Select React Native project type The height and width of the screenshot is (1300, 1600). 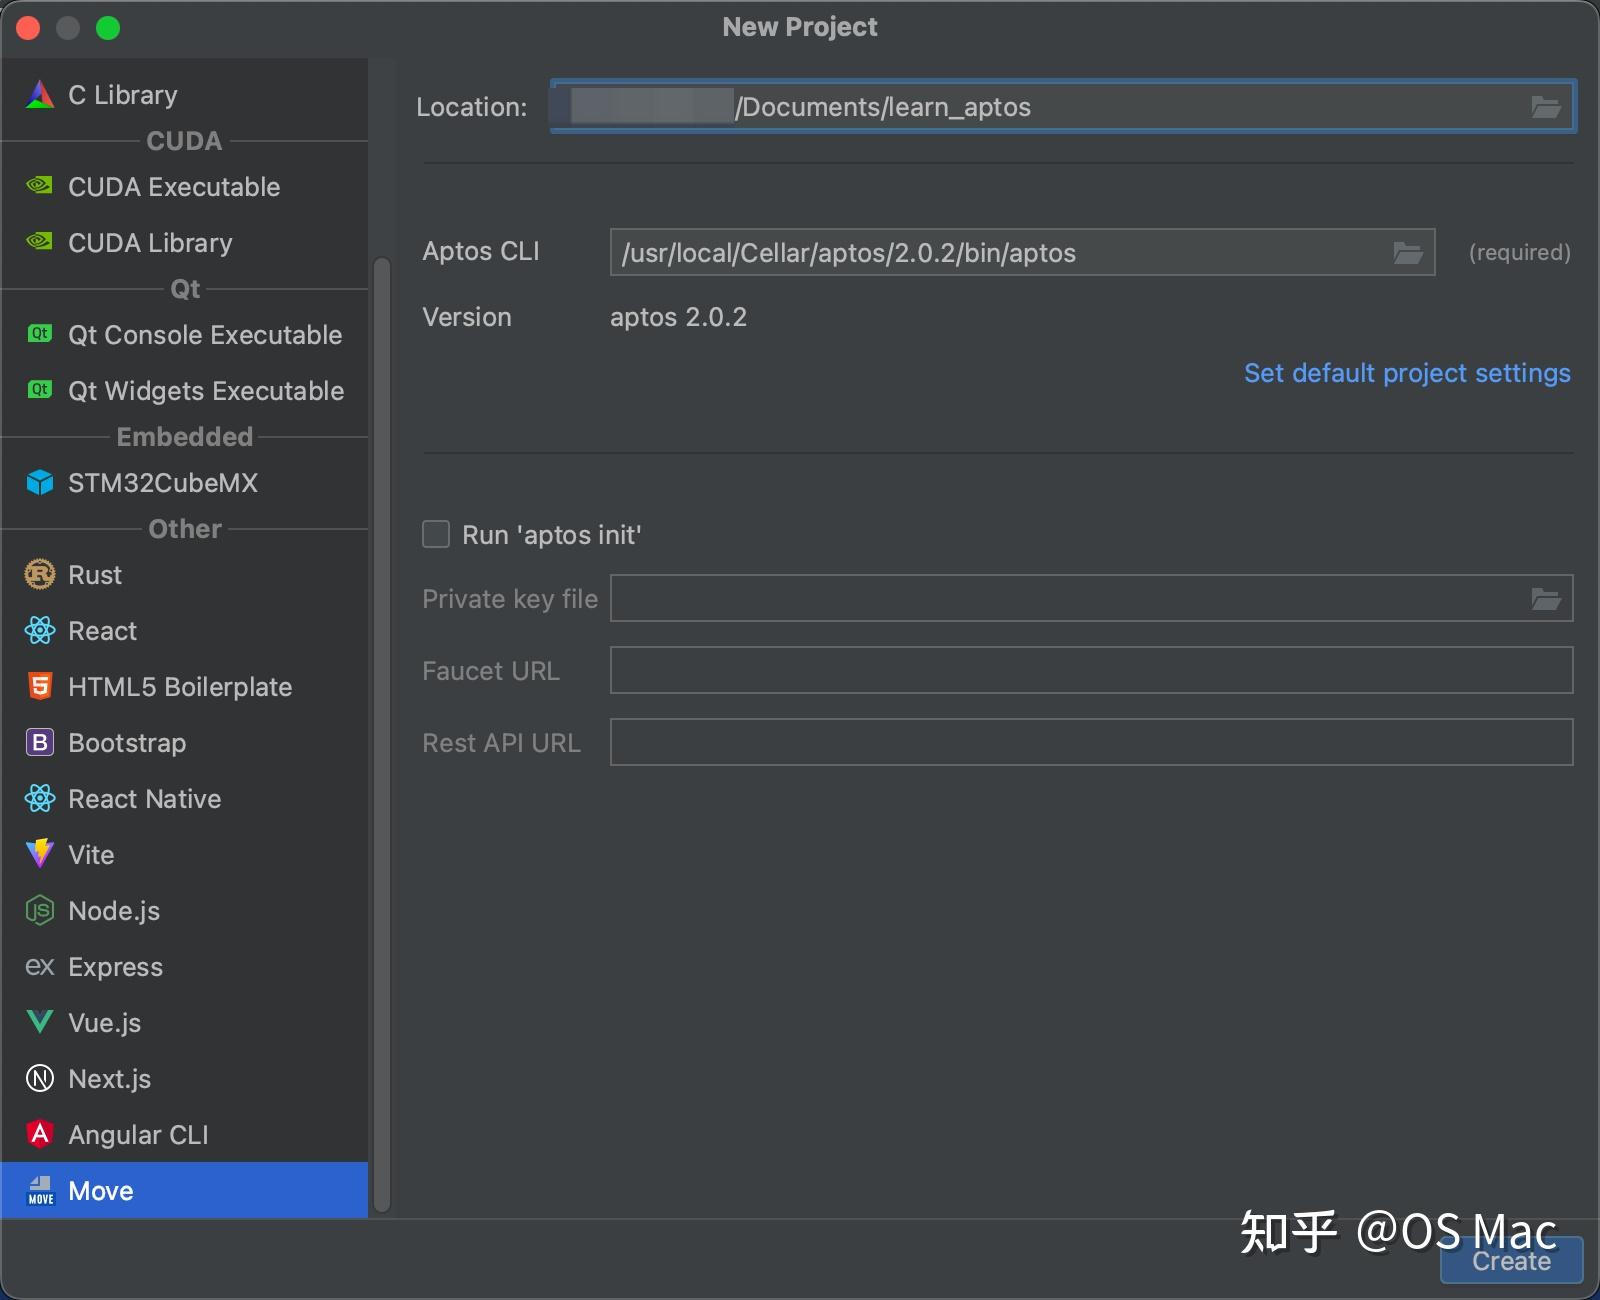click(184, 799)
